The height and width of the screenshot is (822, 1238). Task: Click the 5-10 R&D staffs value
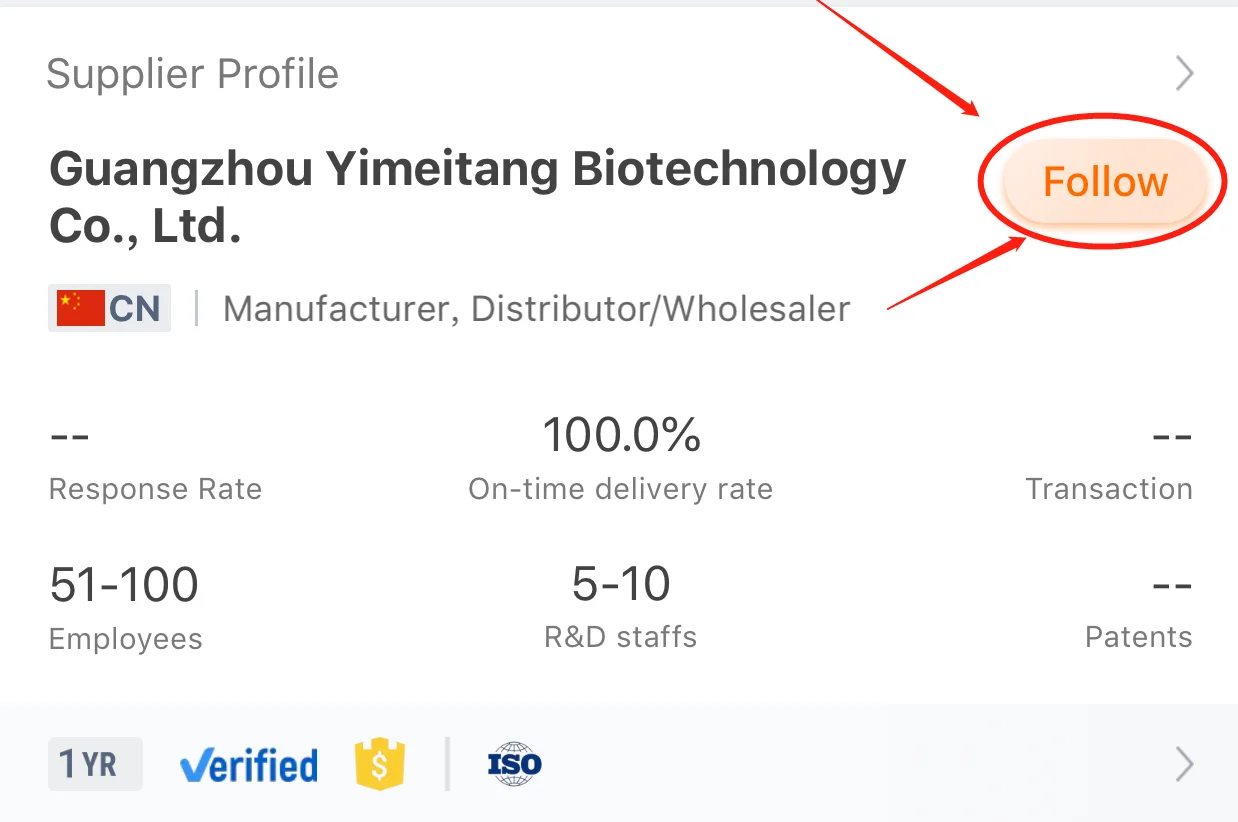621,584
